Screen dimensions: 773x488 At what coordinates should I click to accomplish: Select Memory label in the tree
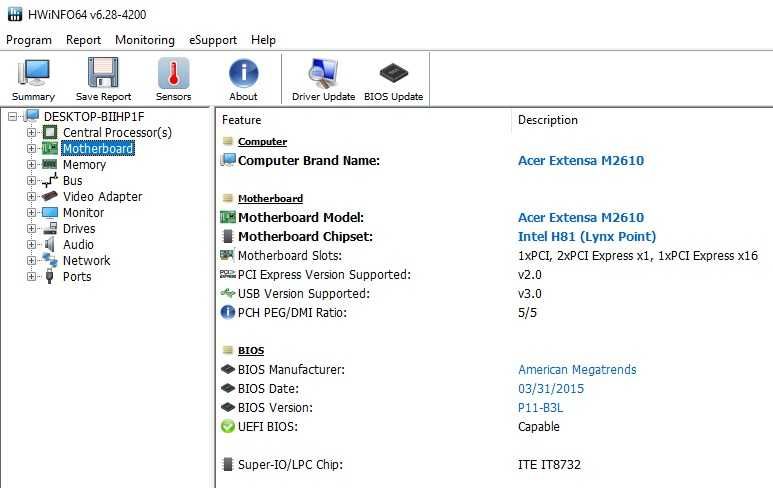[x=84, y=165]
